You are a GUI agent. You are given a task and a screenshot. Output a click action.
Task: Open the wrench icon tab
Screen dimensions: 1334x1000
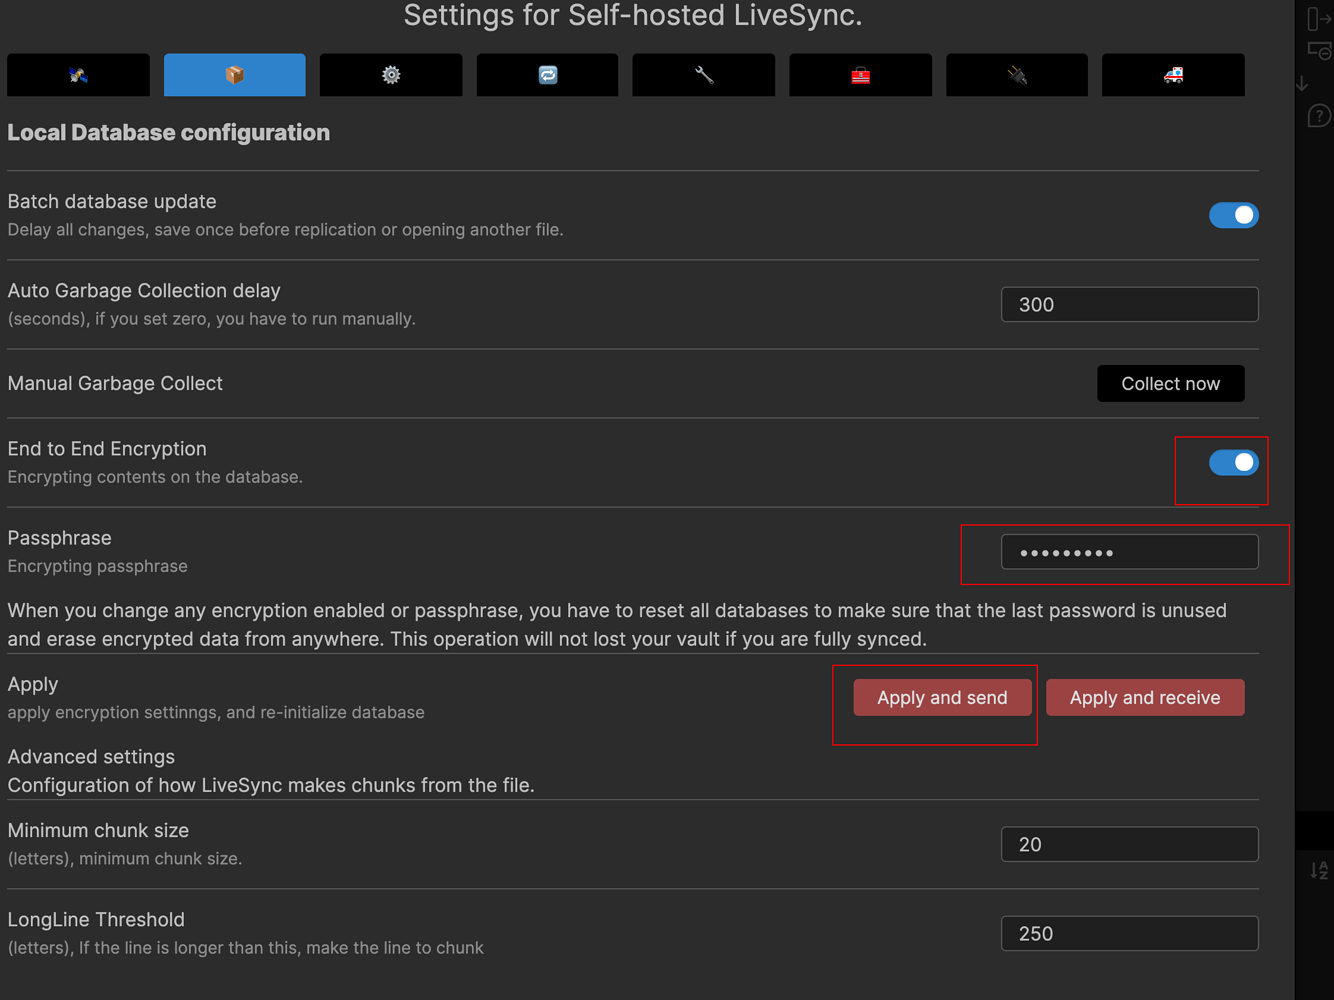pos(704,75)
